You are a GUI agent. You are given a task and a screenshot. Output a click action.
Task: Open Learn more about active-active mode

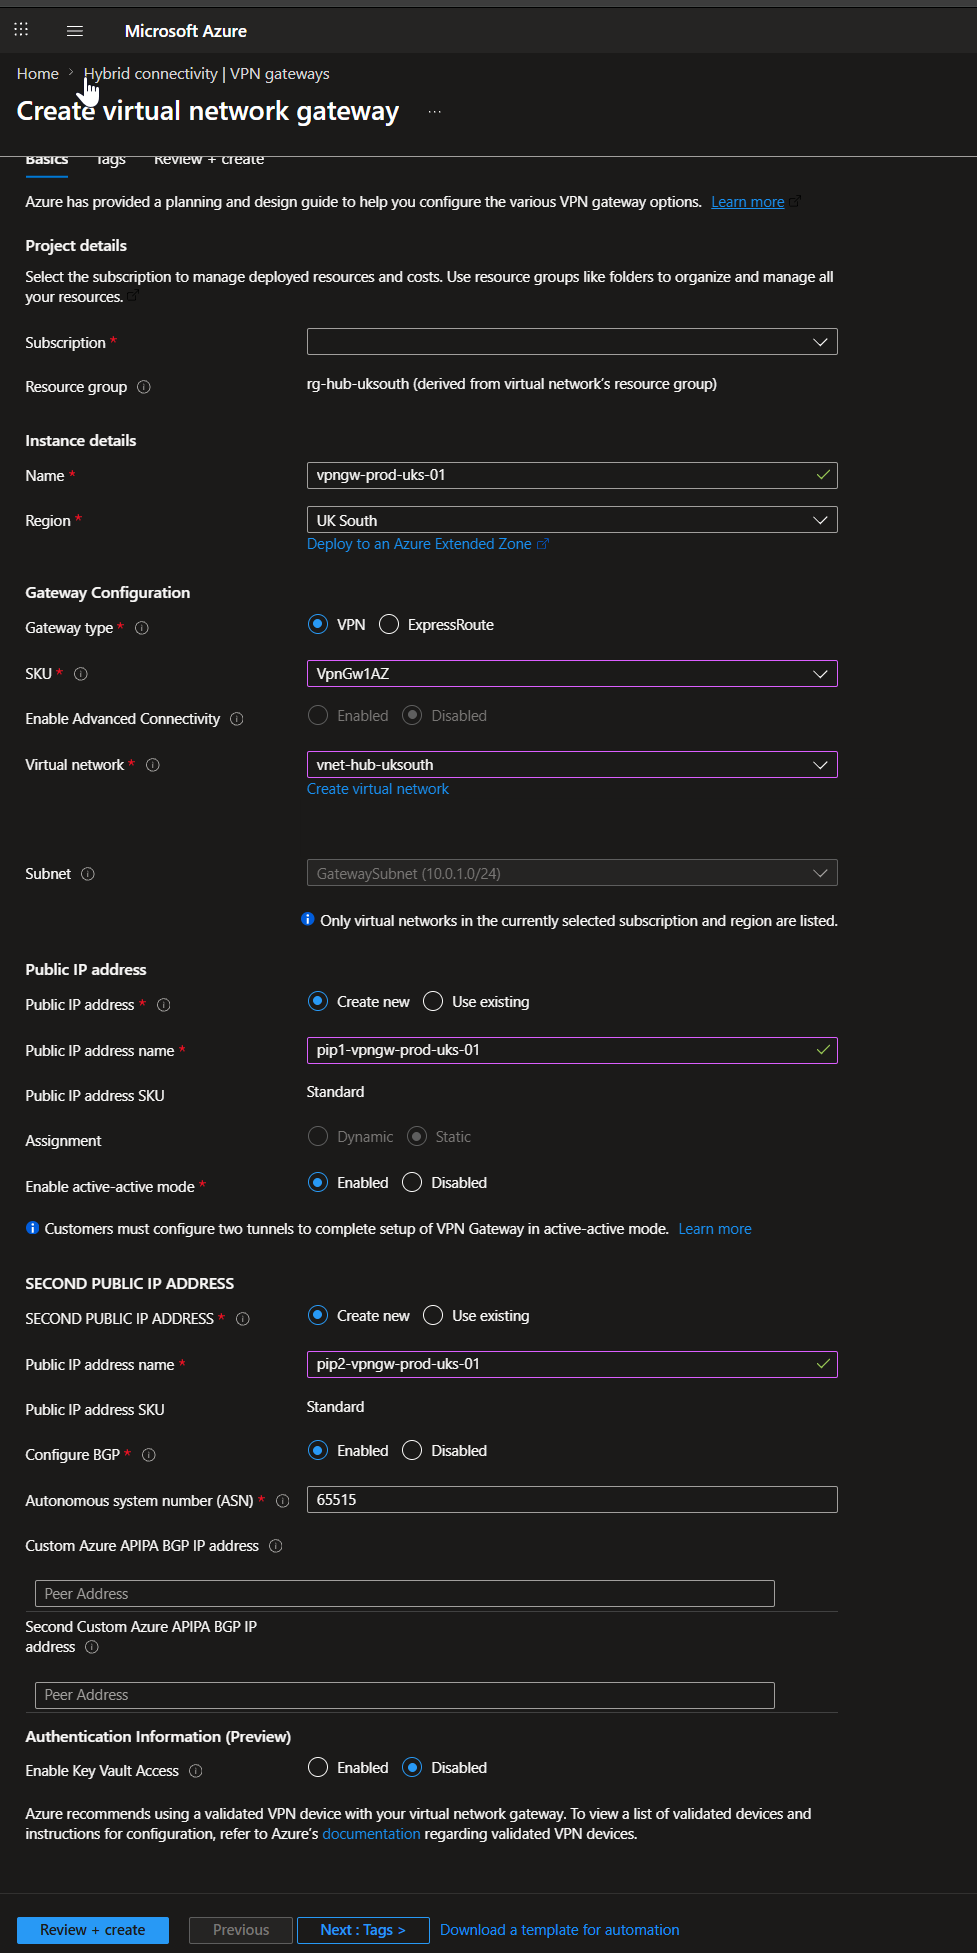[x=715, y=1229]
